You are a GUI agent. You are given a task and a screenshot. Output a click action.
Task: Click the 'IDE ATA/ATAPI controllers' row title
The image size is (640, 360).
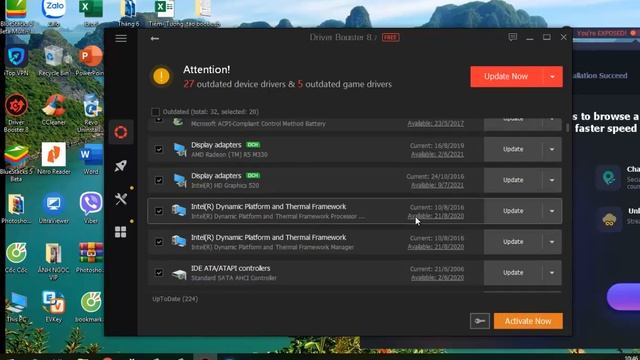[x=231, y=268]
